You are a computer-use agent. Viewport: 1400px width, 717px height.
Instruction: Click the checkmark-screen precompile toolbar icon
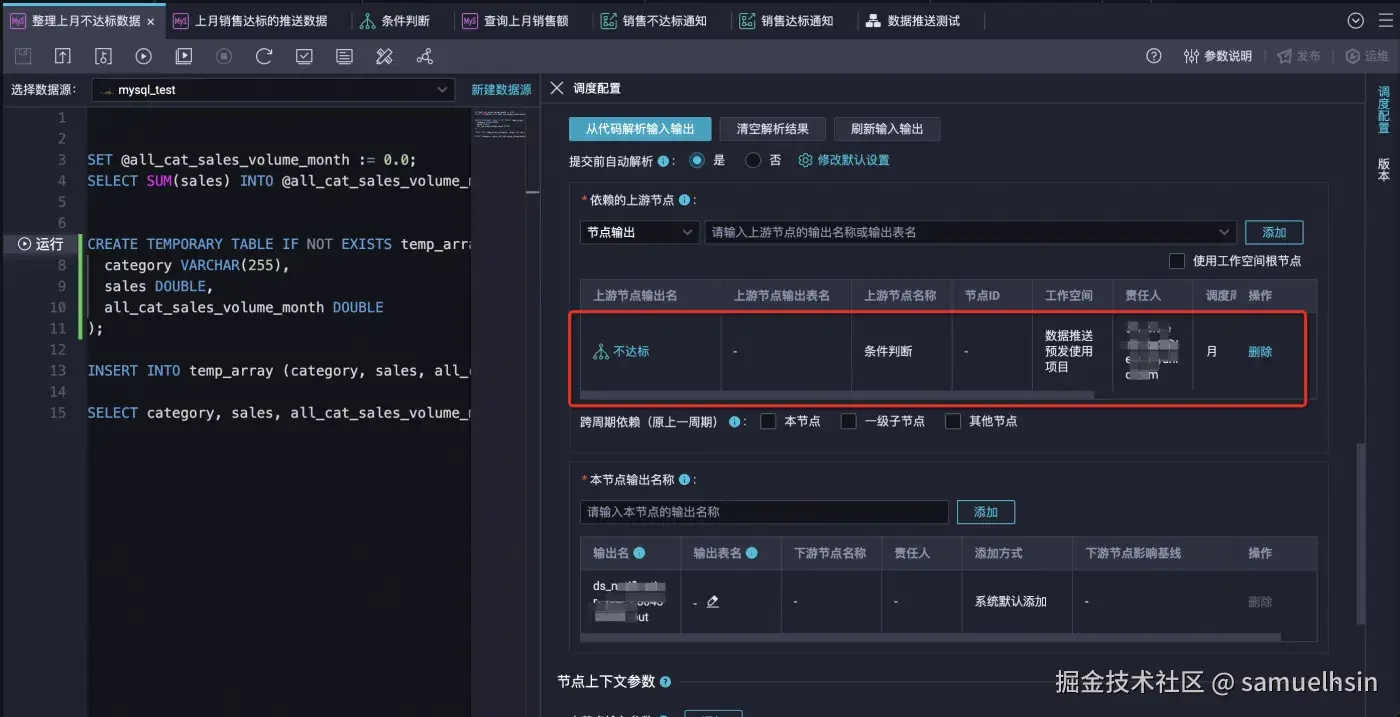tap(304, 57)
